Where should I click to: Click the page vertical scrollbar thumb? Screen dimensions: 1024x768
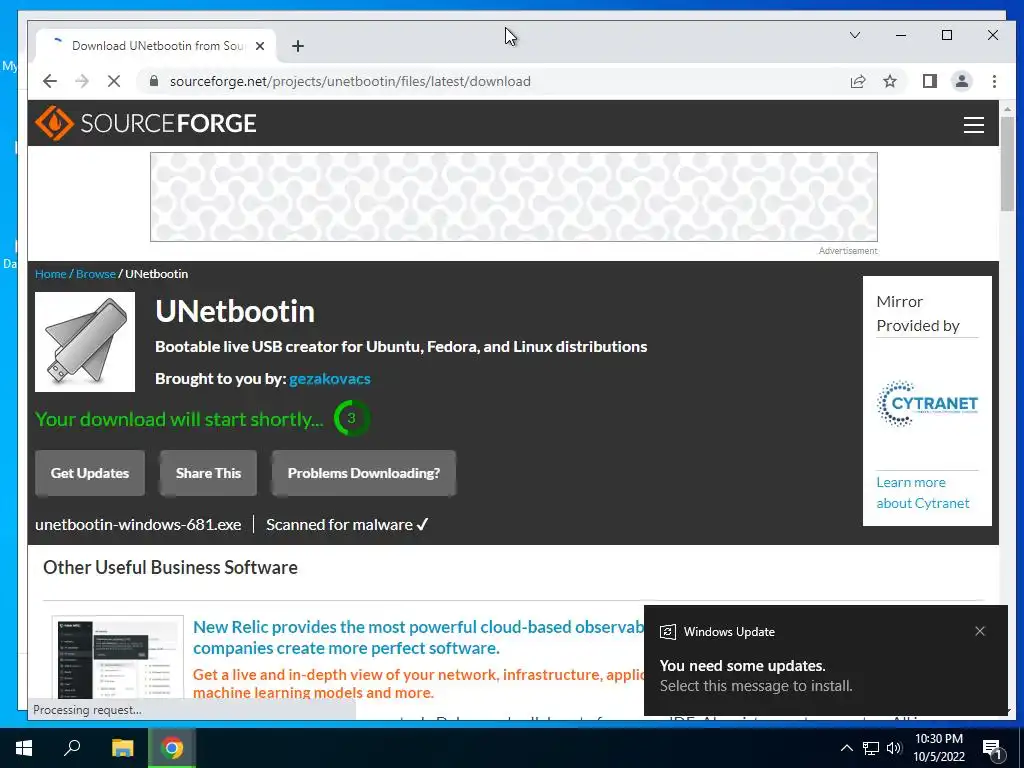pos(1008,163)
